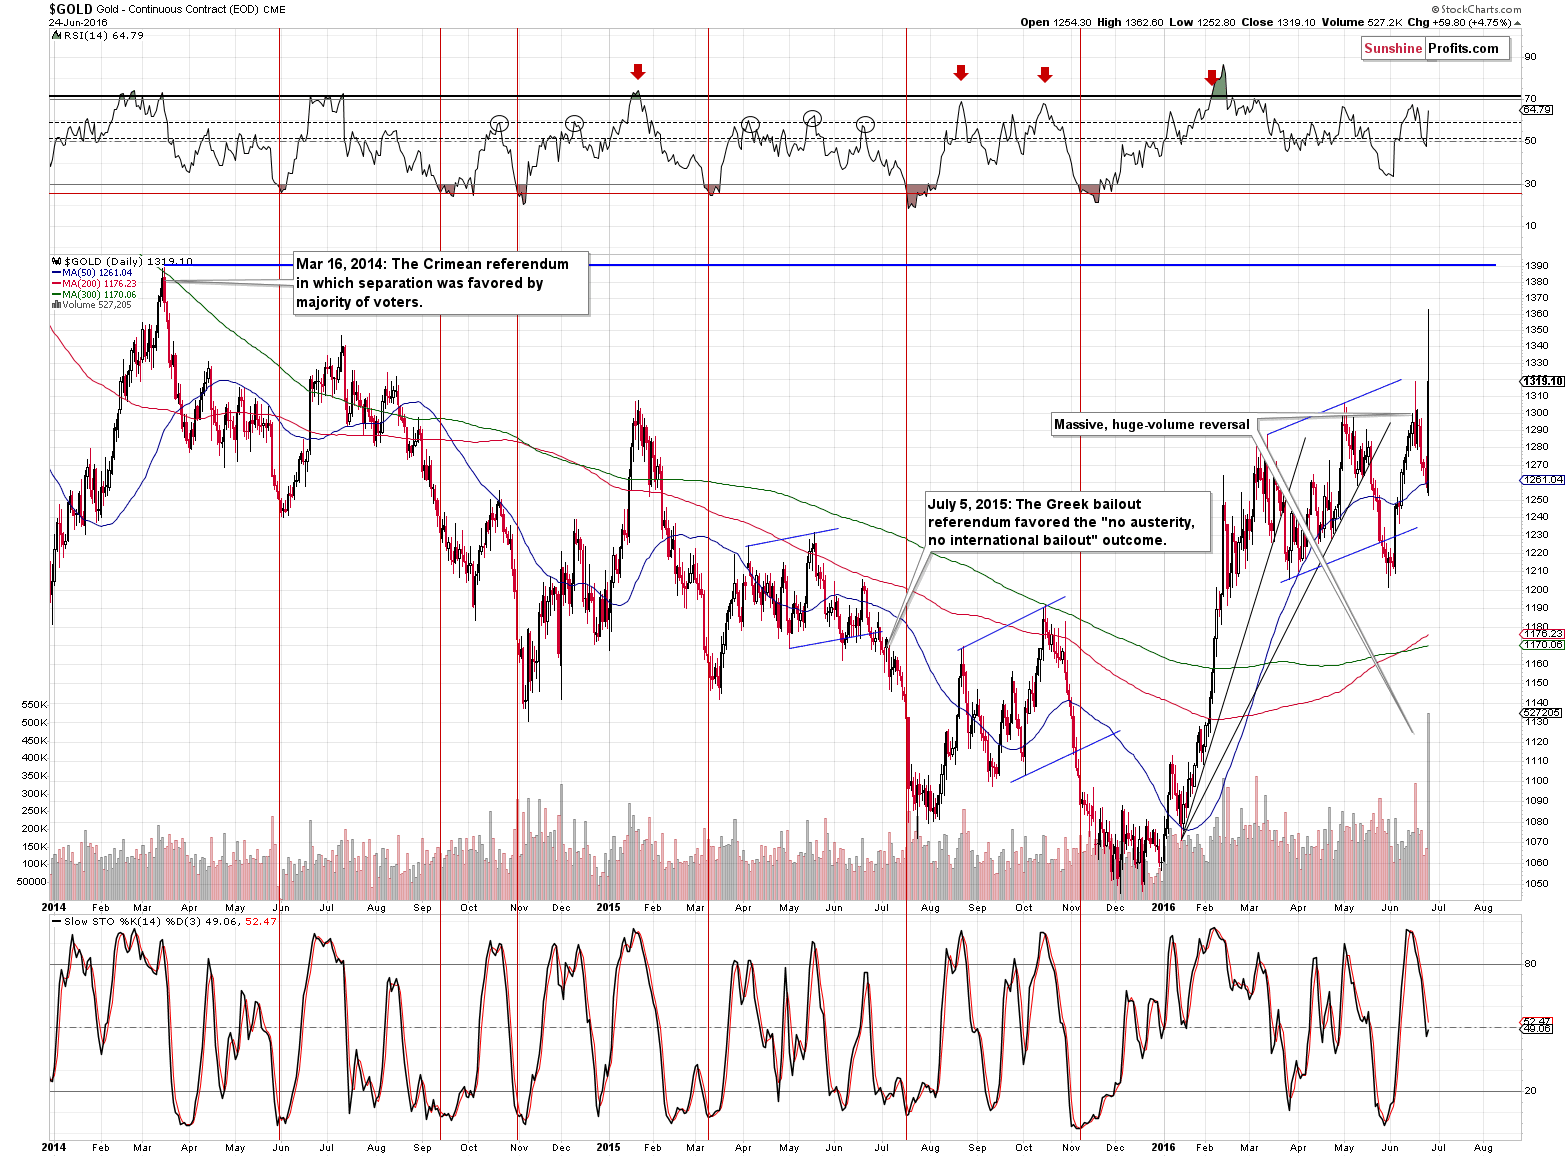This screenshot has width=1565, height=1157.
Task: Click the 550K volume axis label
Action: tap(34, 705)
